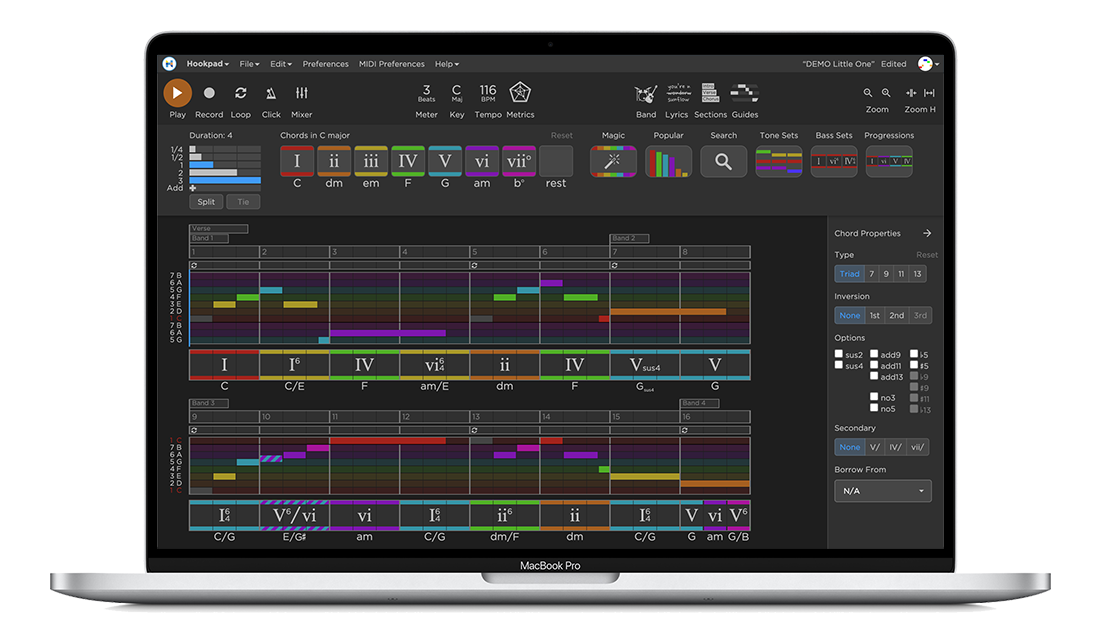Enable the sus4 chord option
Viewport: 1101px width, 641px height.
click(x=838, y=364)
